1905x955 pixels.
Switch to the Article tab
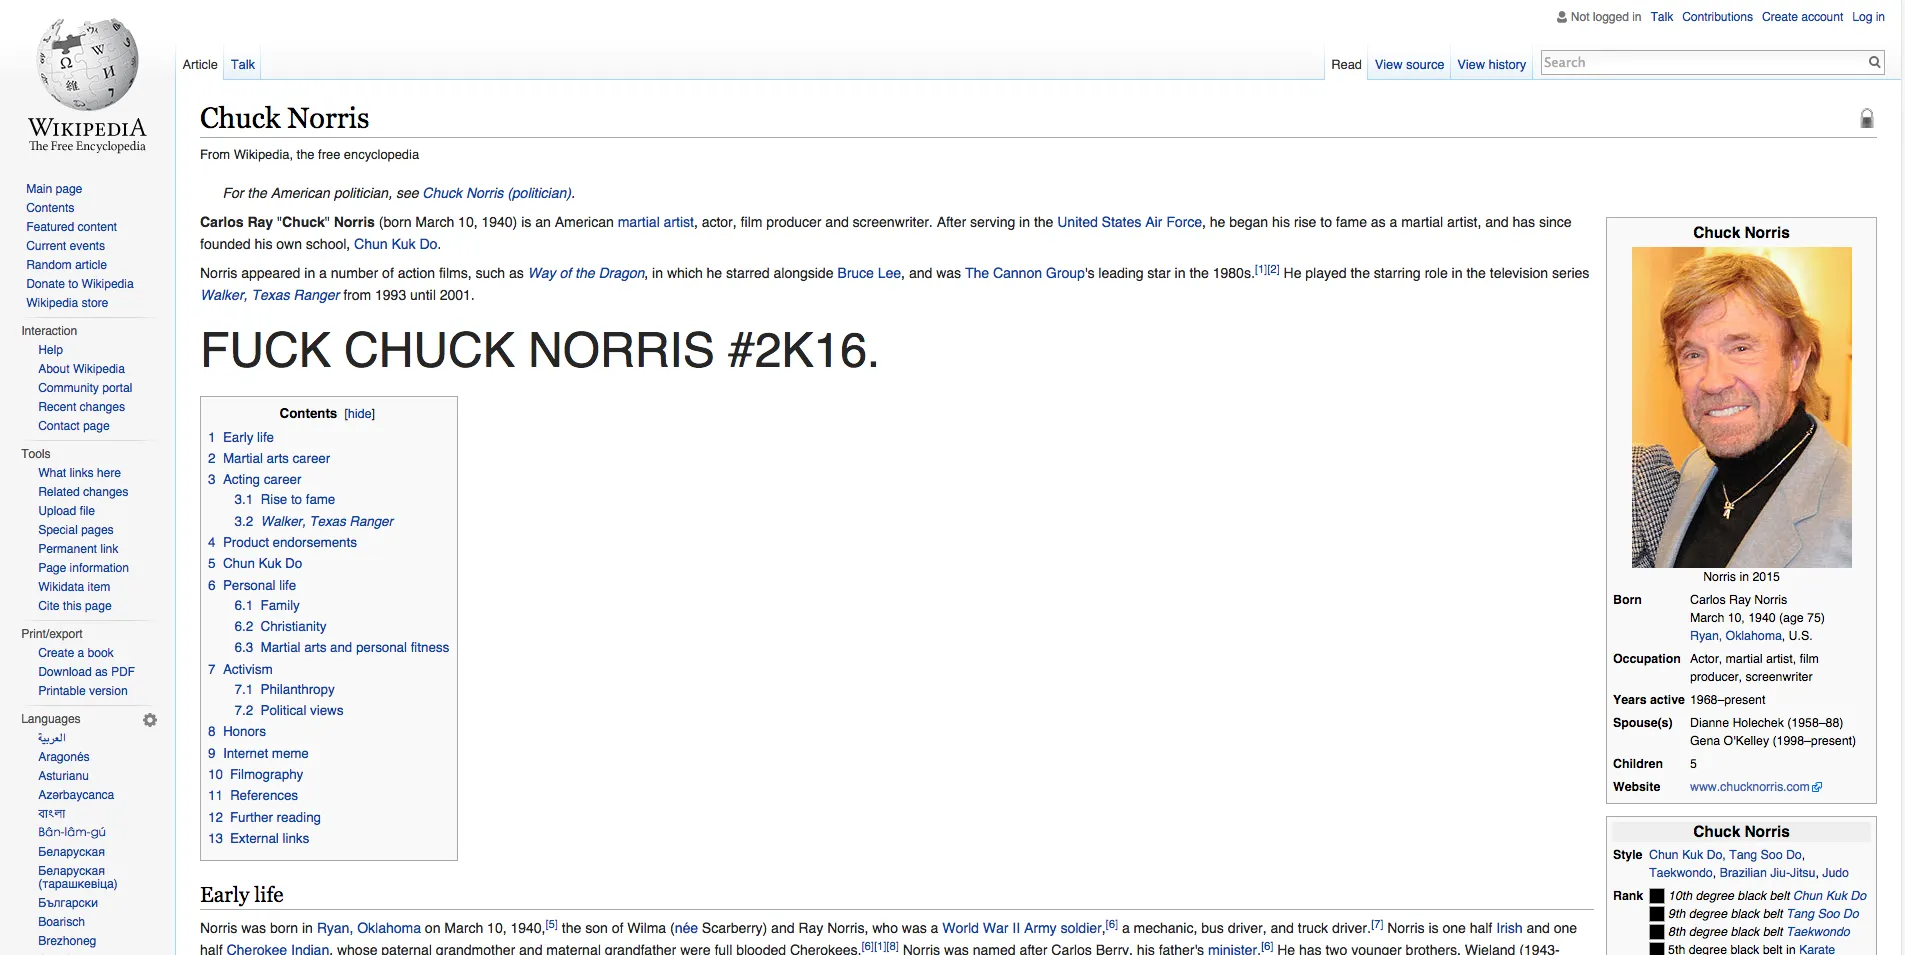pyautogui.click(x=200, y=65)
